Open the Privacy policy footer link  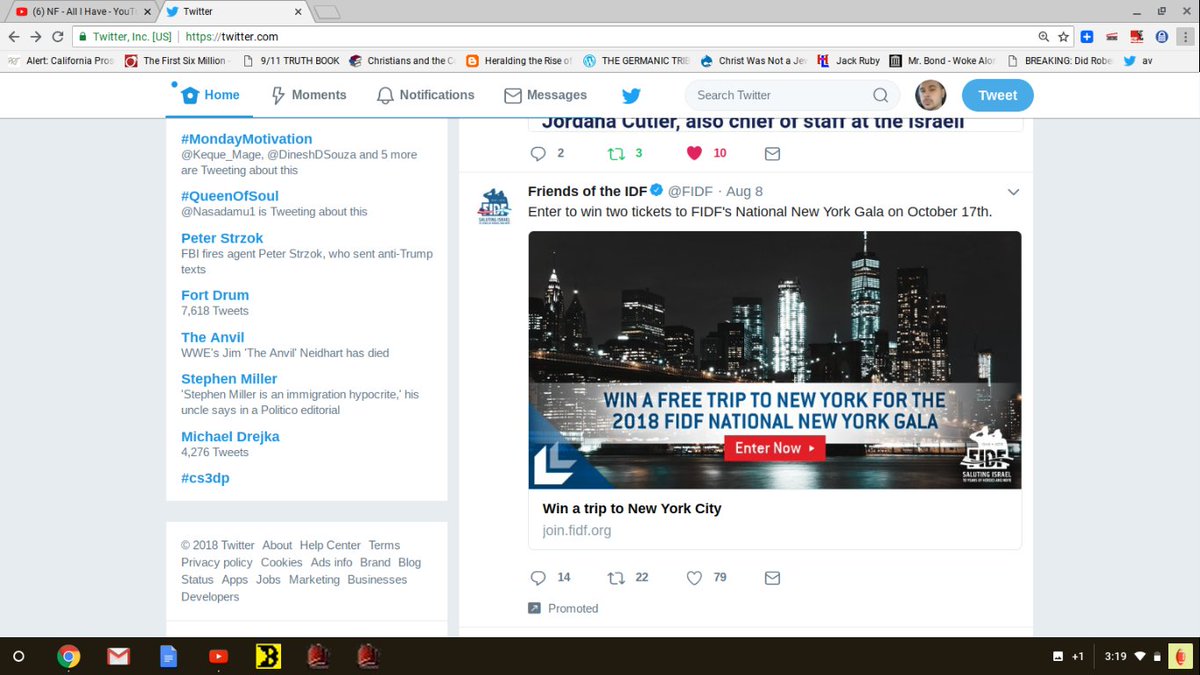point(217,562)
